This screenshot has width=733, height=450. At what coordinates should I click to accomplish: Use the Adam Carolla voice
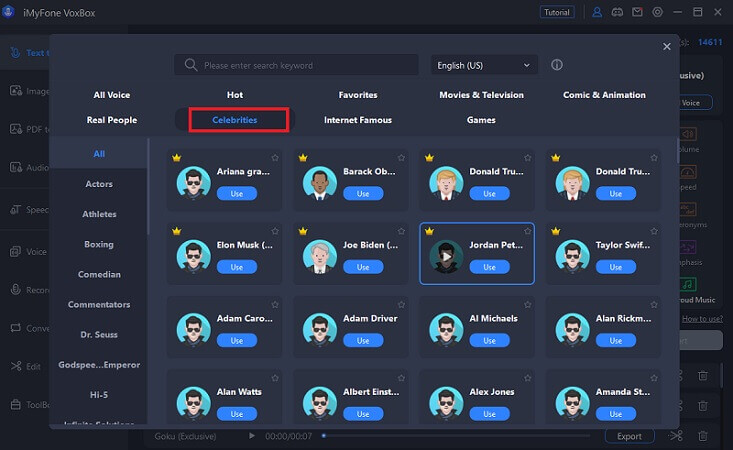click(237, 340)
